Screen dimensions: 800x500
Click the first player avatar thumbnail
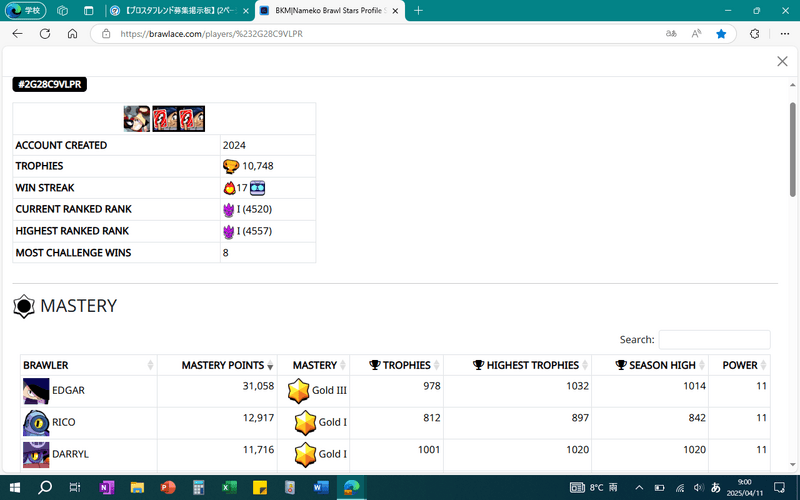coord(137,118)
